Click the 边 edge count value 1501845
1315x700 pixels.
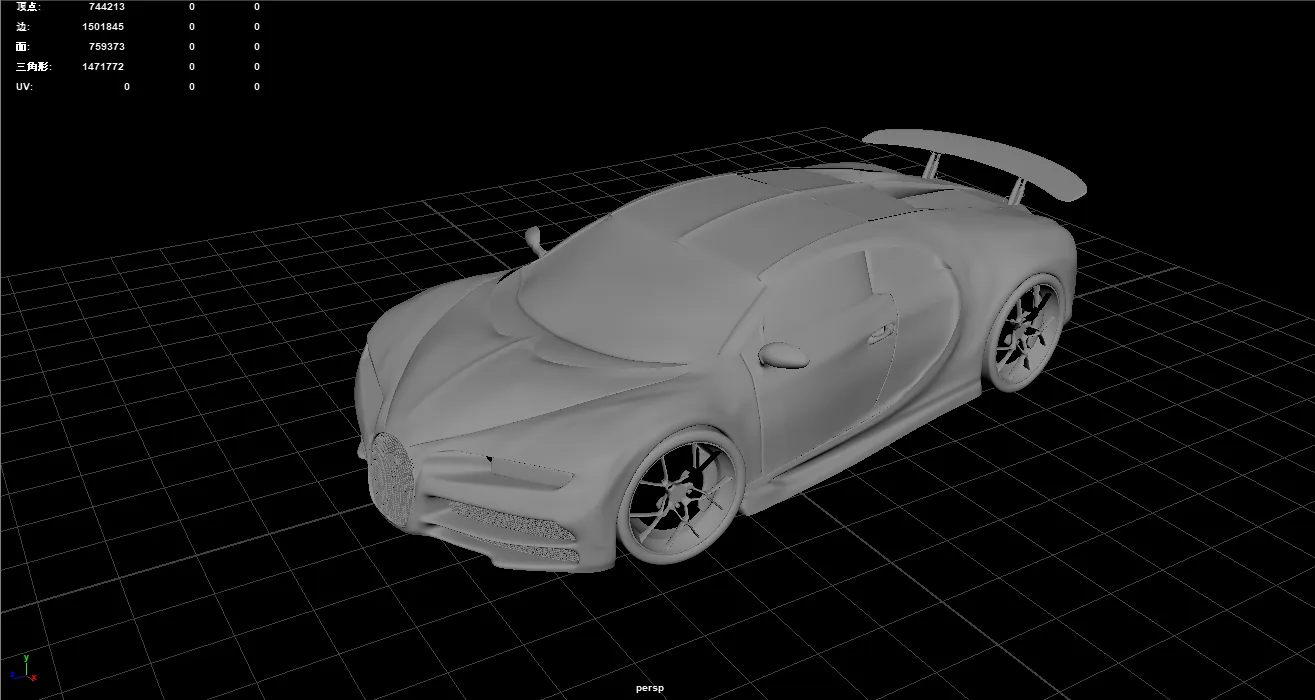point(103,27)
